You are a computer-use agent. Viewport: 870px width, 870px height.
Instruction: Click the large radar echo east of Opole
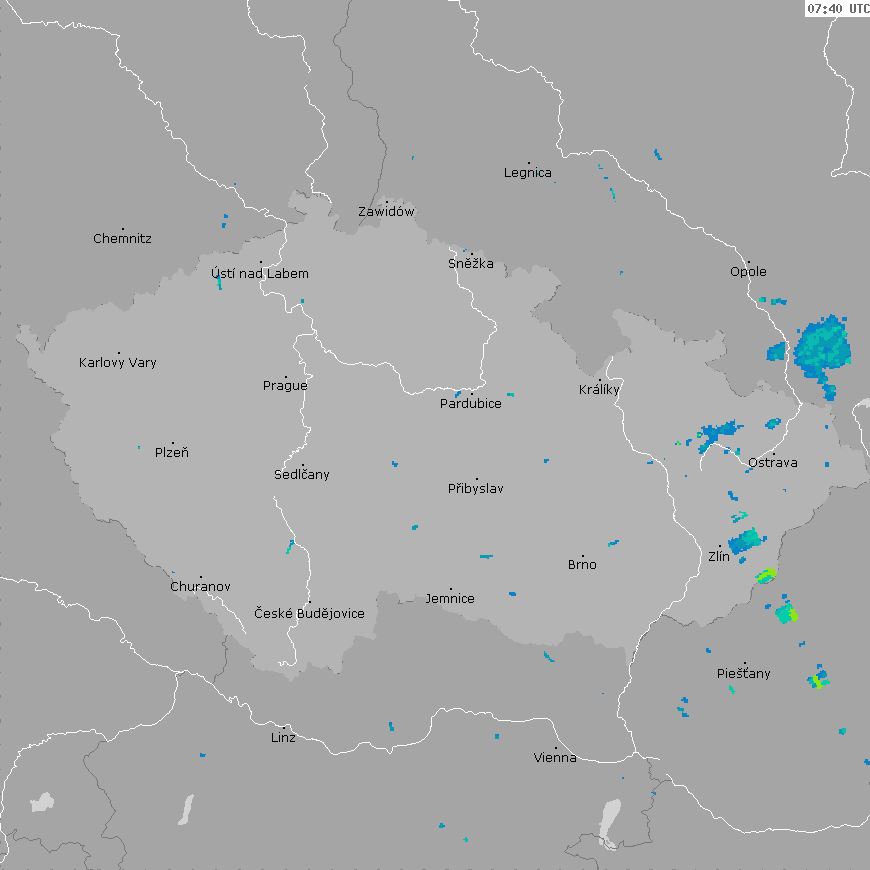[x=824, y=347]
